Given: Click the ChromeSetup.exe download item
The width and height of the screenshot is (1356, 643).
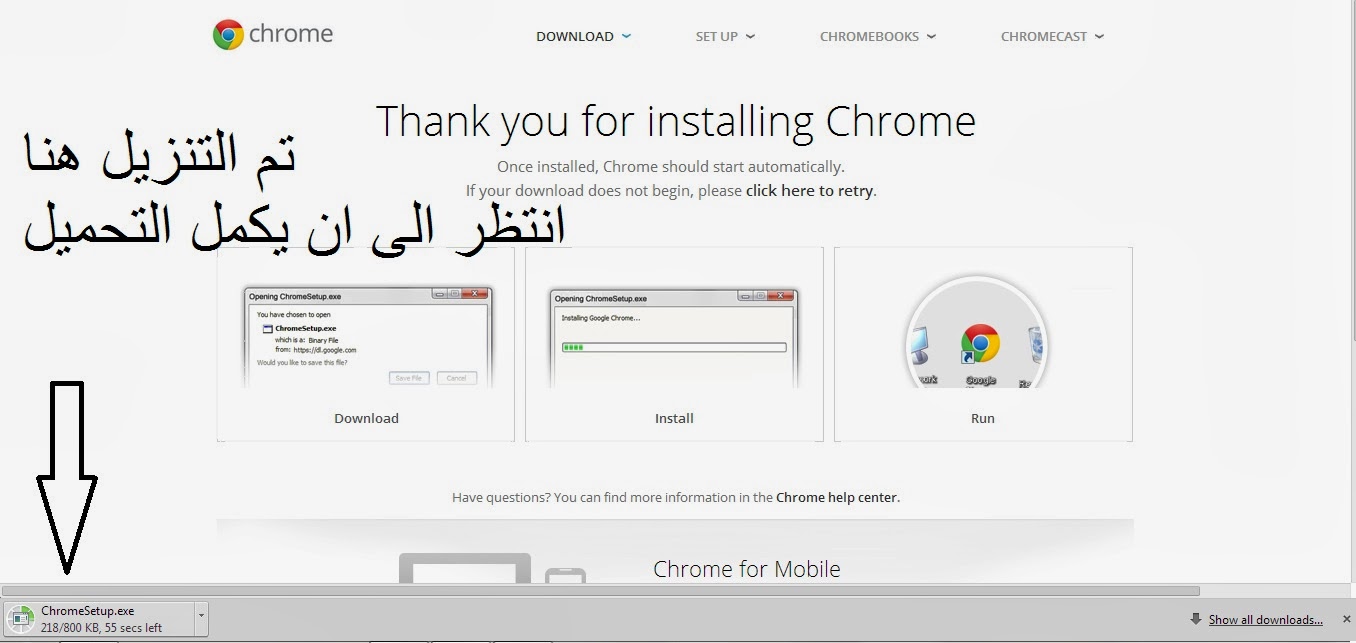Looking at the screenshot, I should (x=99, y=619).
